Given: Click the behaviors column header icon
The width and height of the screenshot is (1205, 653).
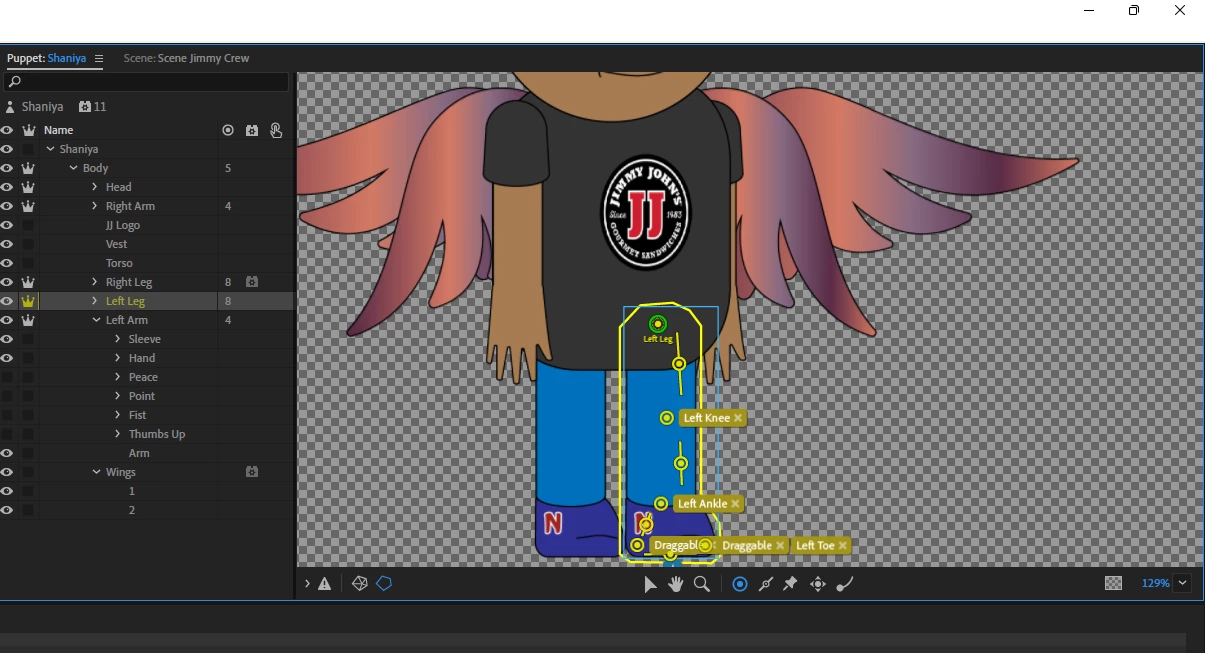Looking at the screenshot, I should 252,130.
